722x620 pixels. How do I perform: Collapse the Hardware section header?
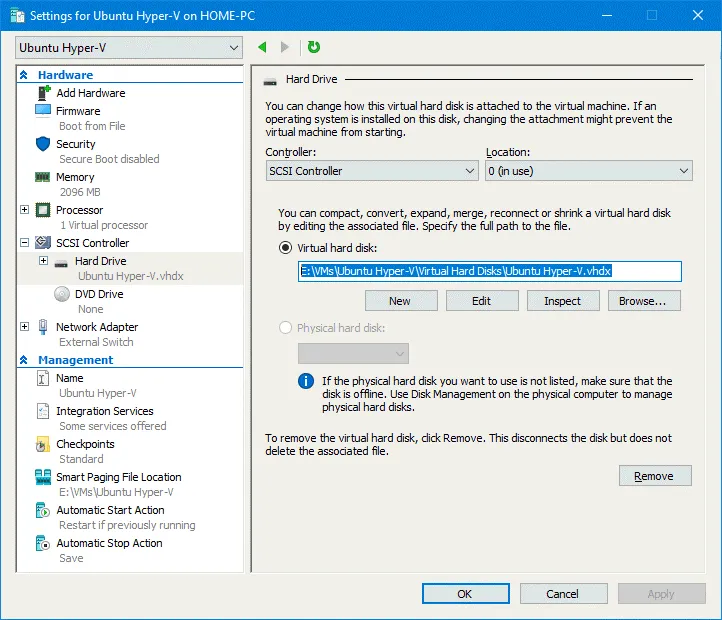pos(25,75)
